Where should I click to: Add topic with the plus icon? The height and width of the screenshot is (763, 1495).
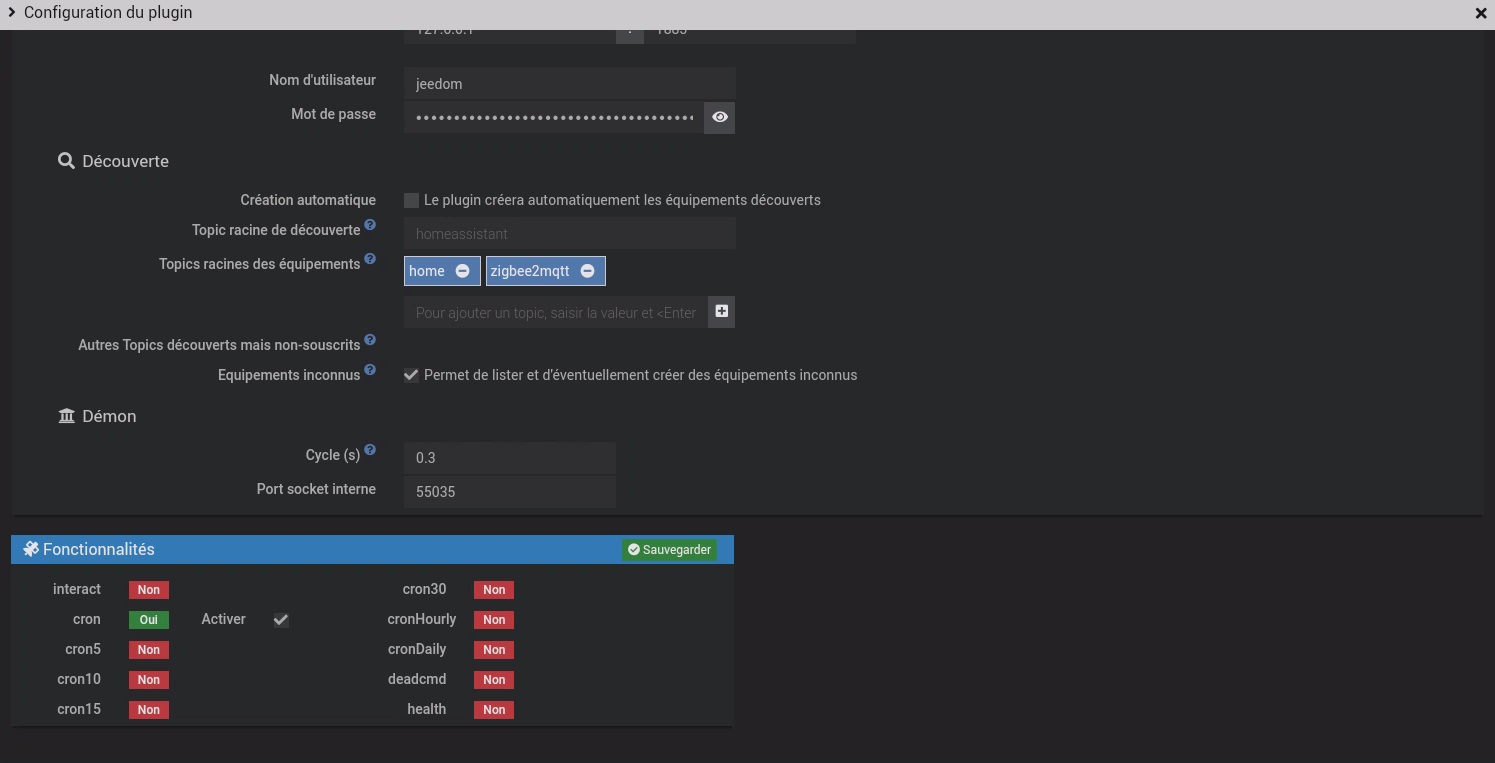coord(721,311)
